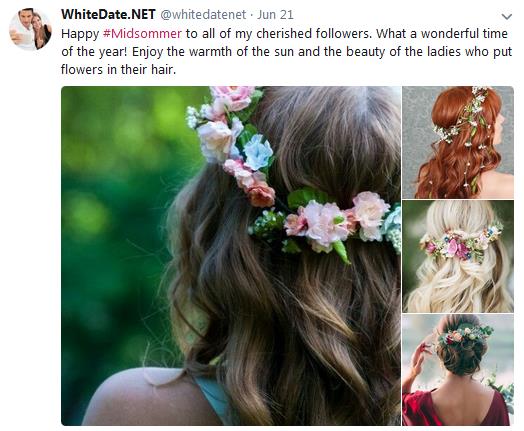Follow the #Midsommer hashtag link
Image resolution: width=524 pixels, height=431 pixels.
(142, 33)
